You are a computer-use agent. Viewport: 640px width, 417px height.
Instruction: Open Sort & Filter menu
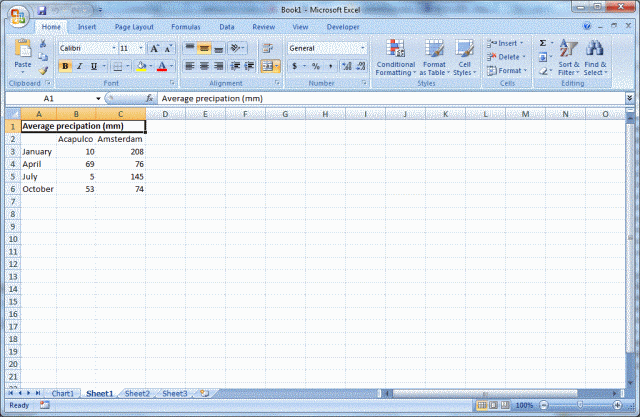[569, 58]
